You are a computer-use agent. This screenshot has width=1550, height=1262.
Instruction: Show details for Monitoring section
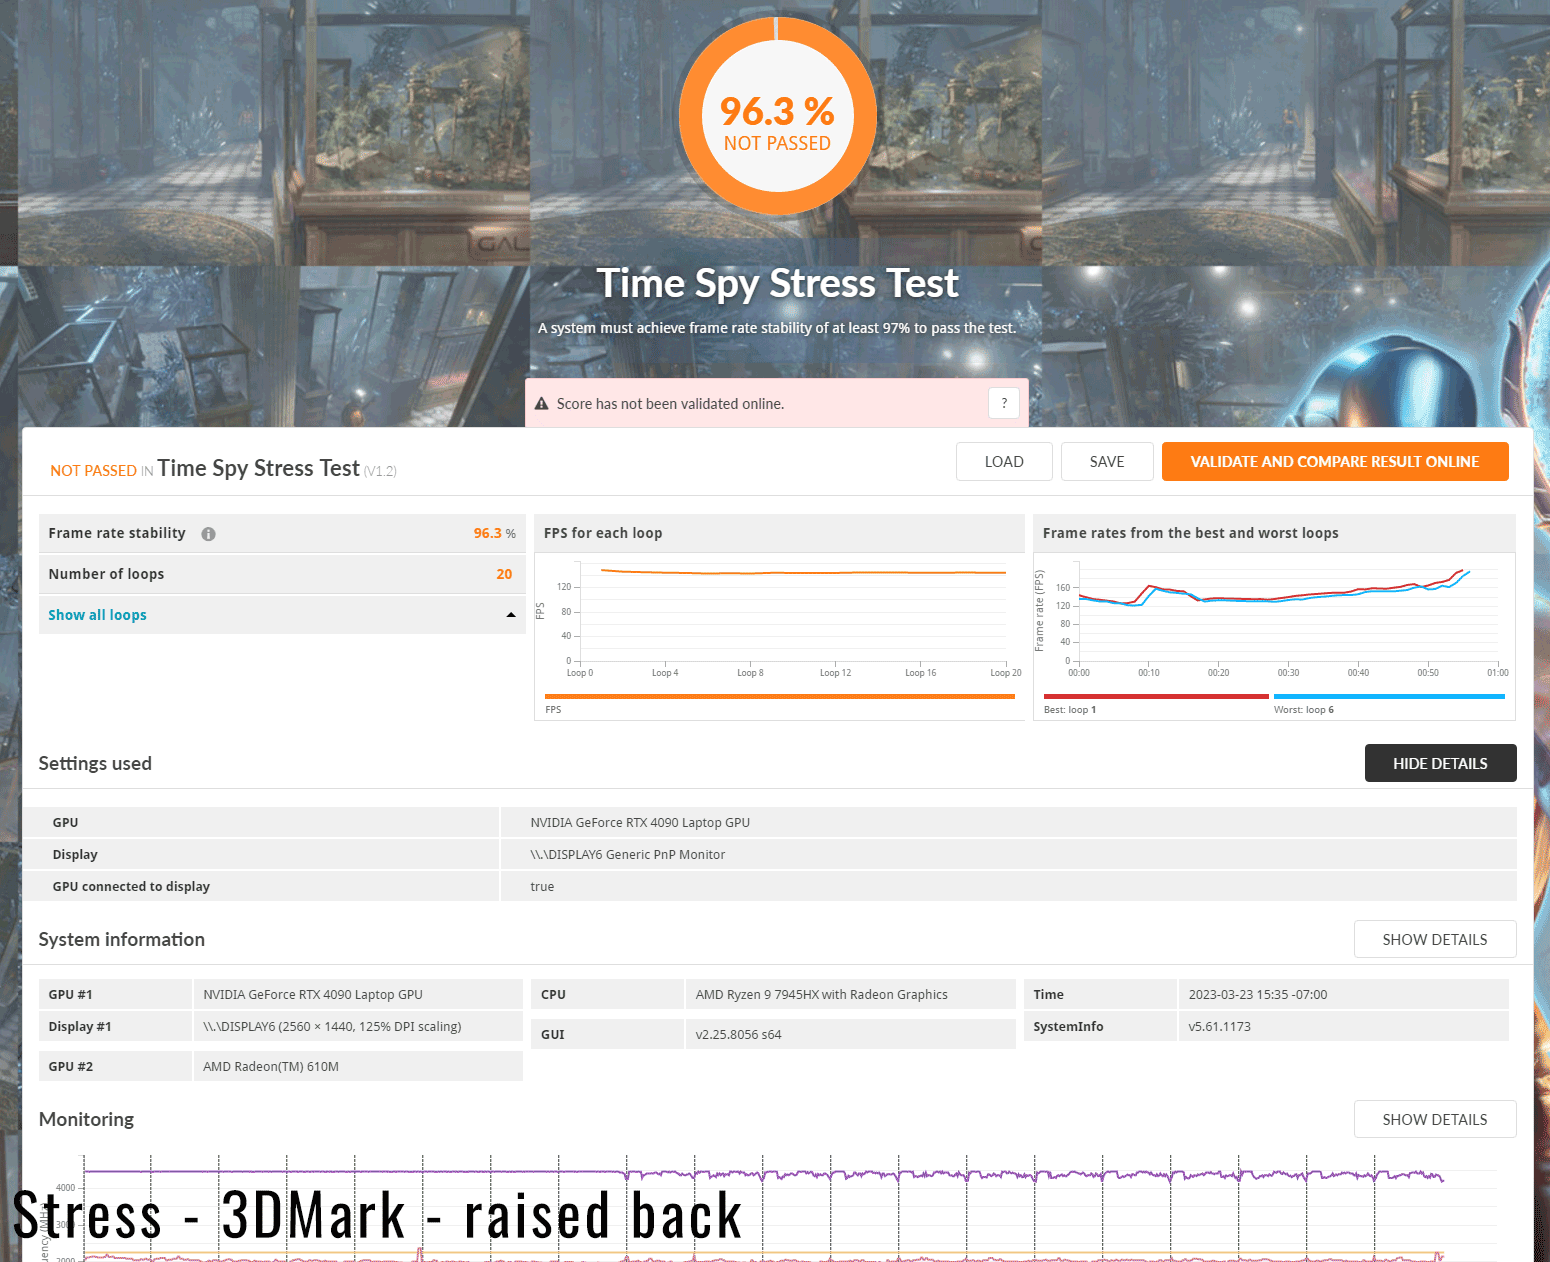click(1434, 1119)
